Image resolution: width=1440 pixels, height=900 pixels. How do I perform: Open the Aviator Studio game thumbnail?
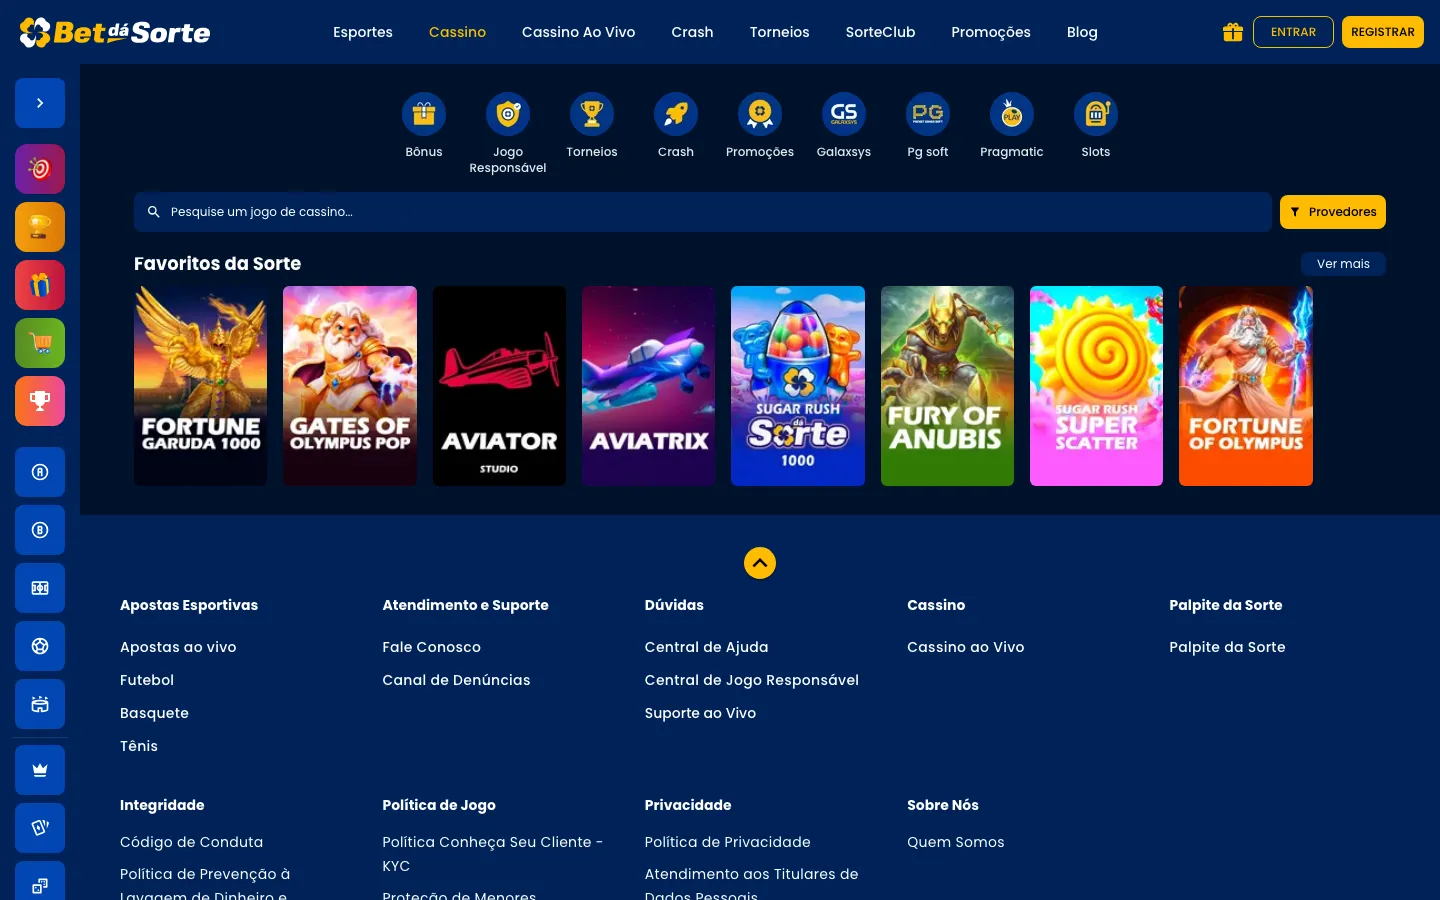(499, 386)
